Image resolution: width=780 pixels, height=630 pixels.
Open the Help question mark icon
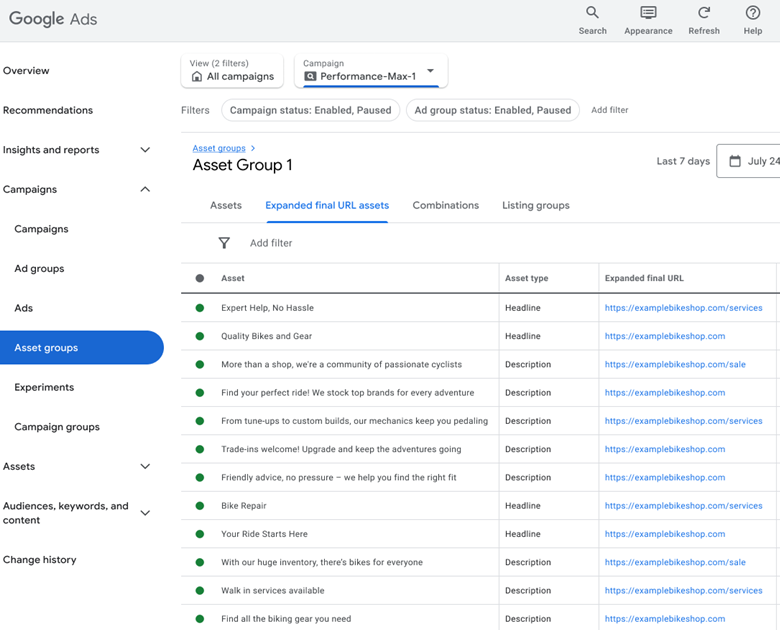tap(753, 13)
